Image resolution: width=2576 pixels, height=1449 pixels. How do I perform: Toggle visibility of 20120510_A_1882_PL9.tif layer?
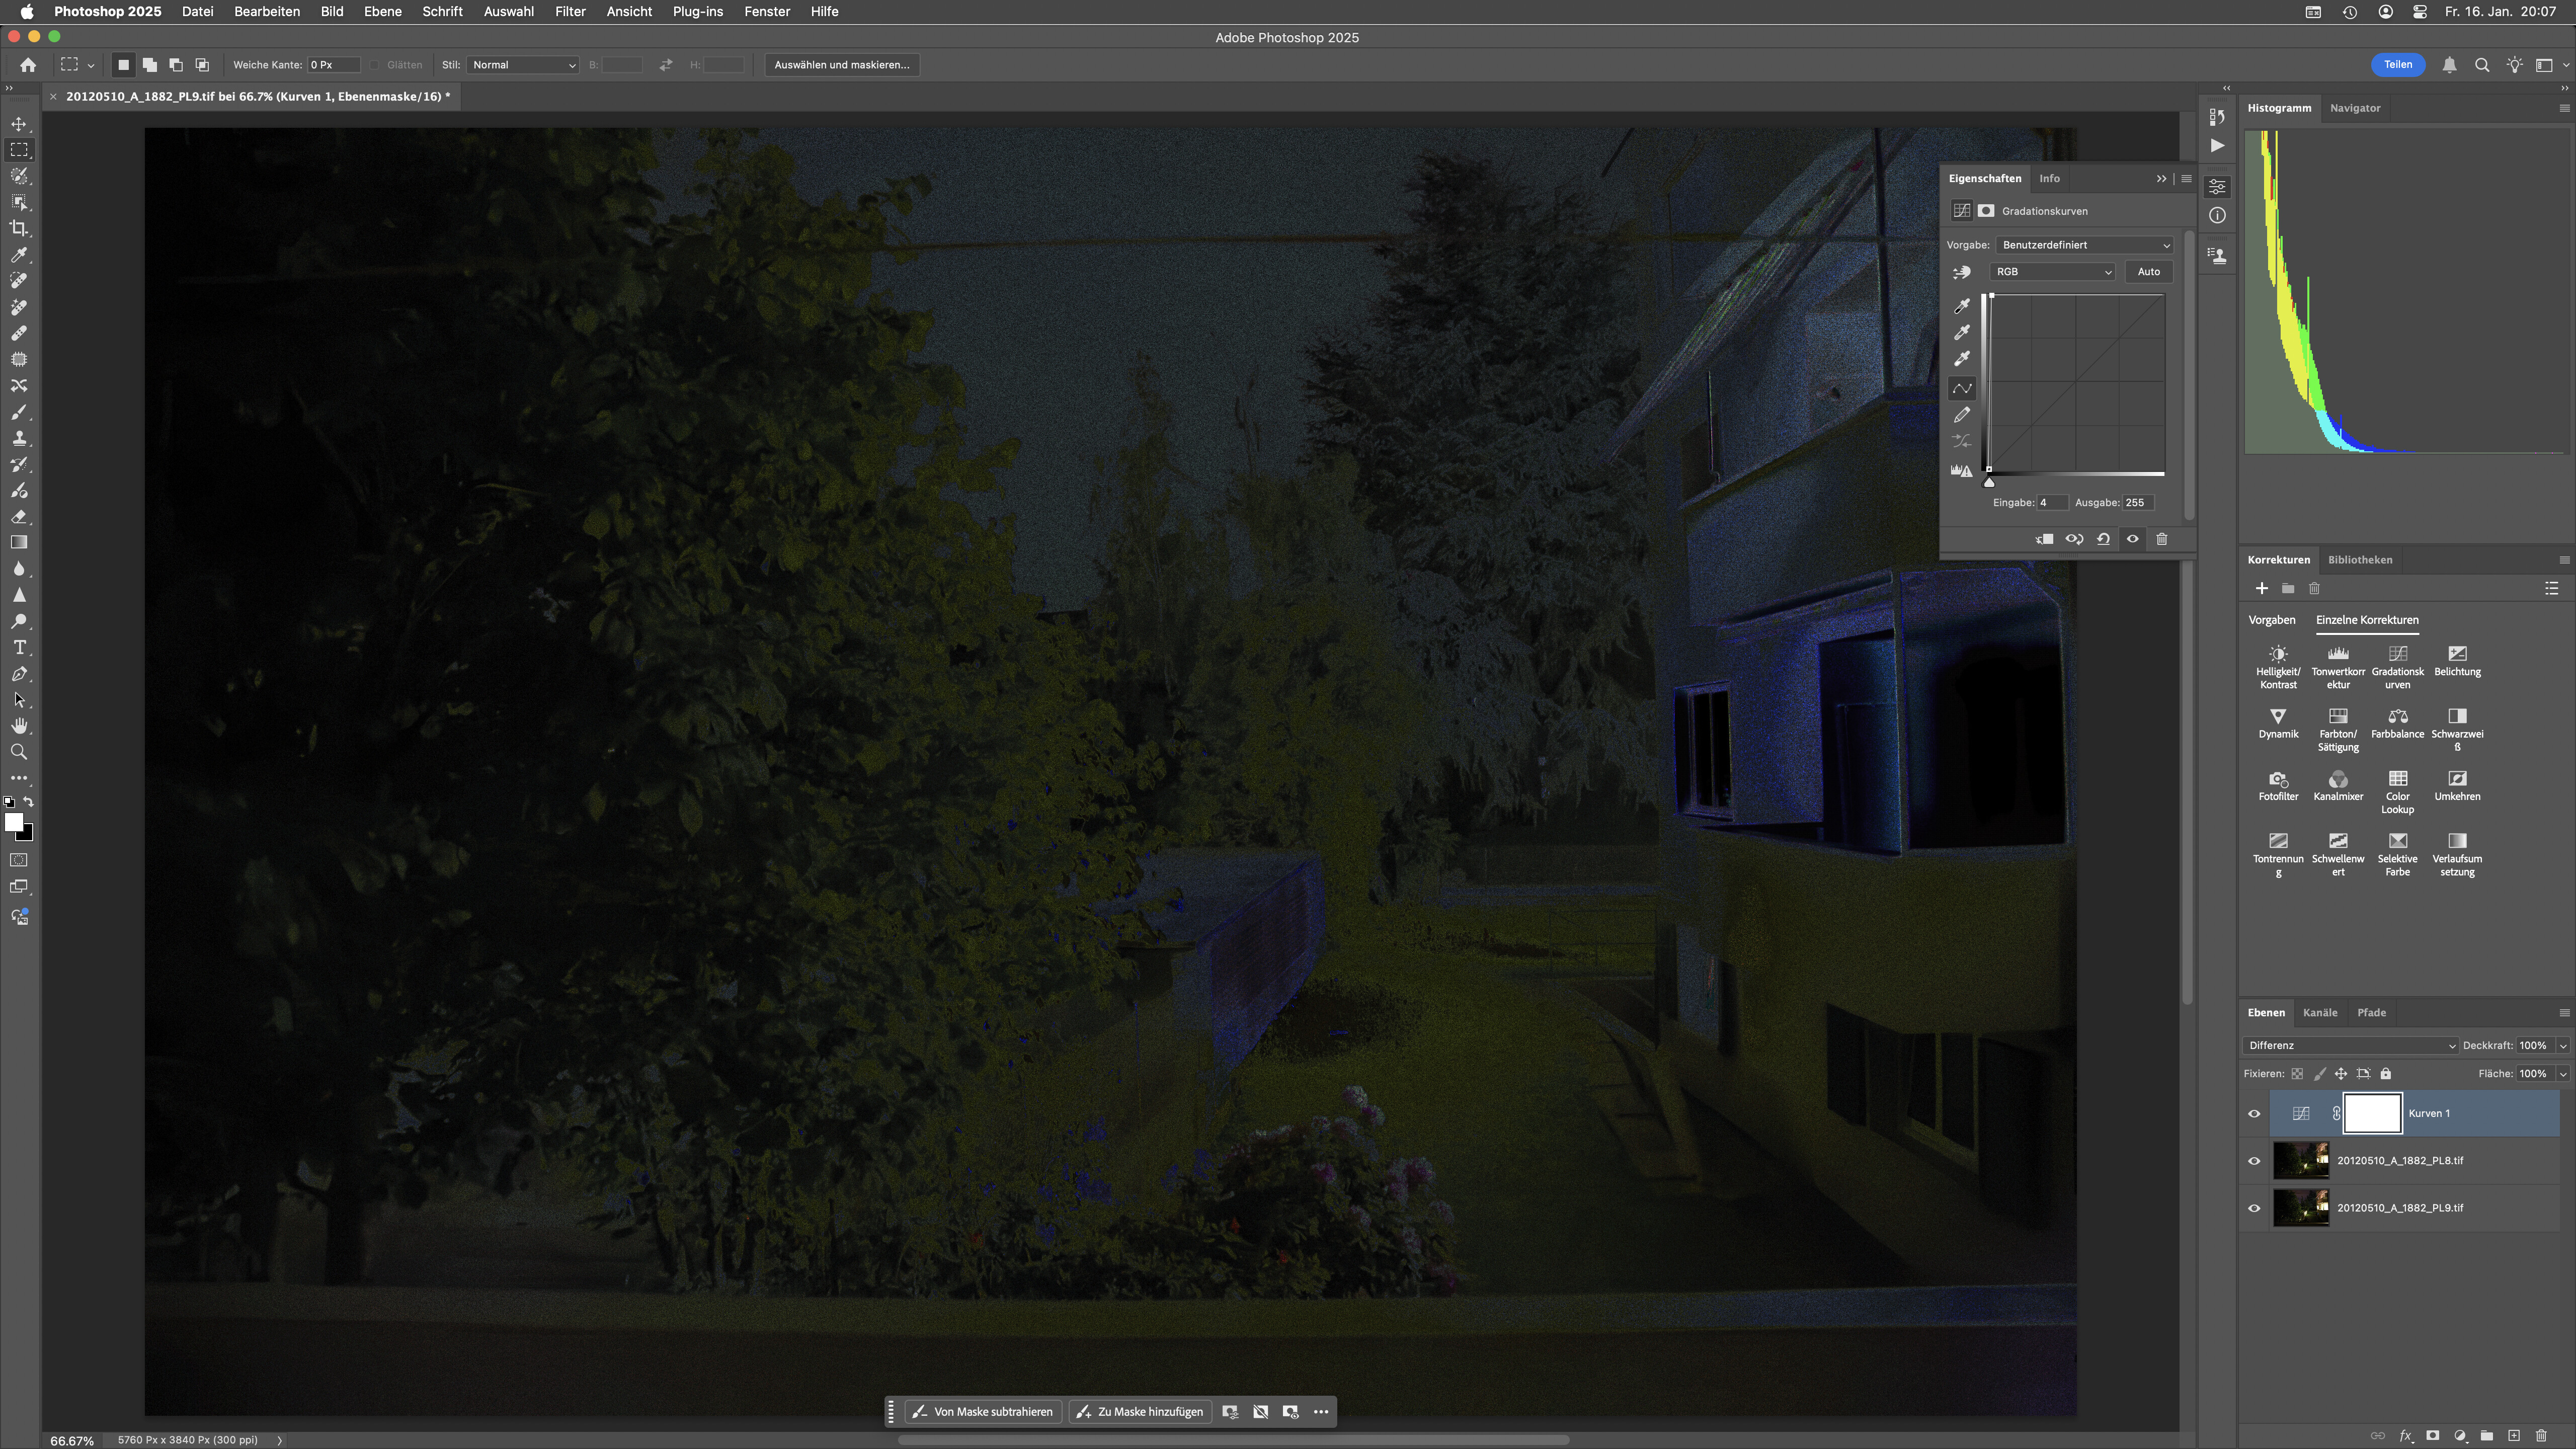tap(2254, 1208)
